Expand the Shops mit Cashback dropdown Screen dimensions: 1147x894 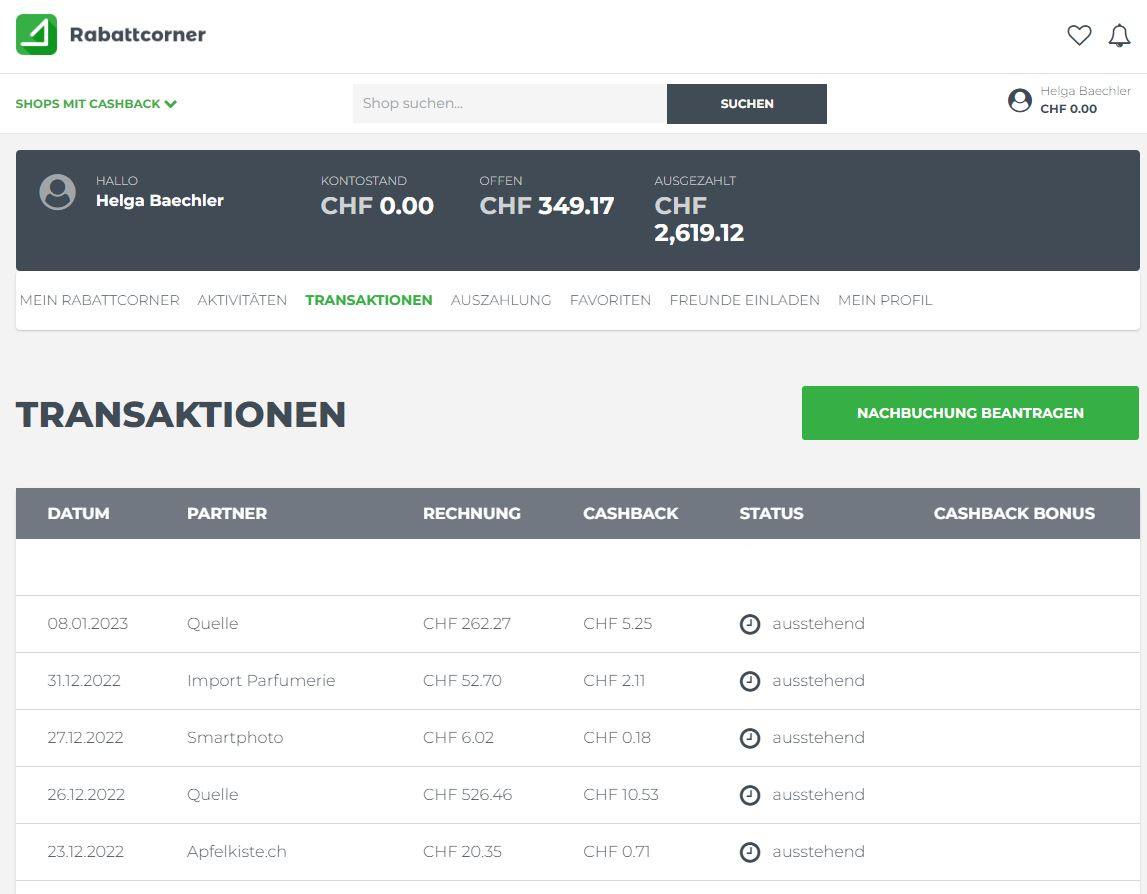[x=96, y=104]
